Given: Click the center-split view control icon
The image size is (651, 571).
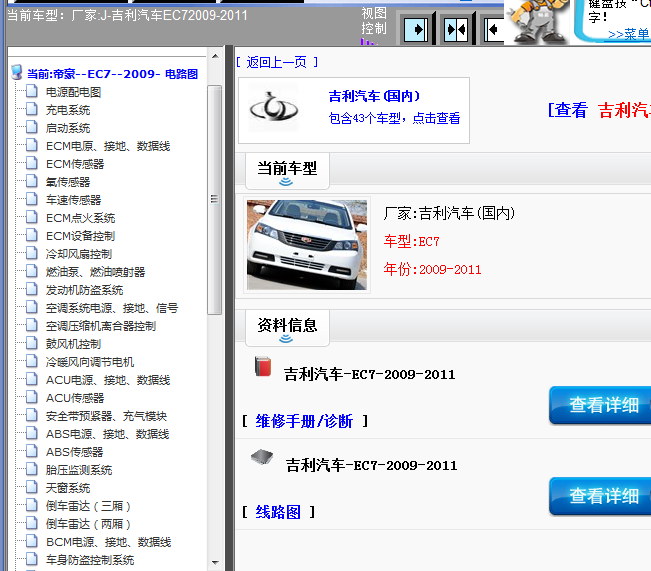Looking at the screenshot, I should (455, 30).
